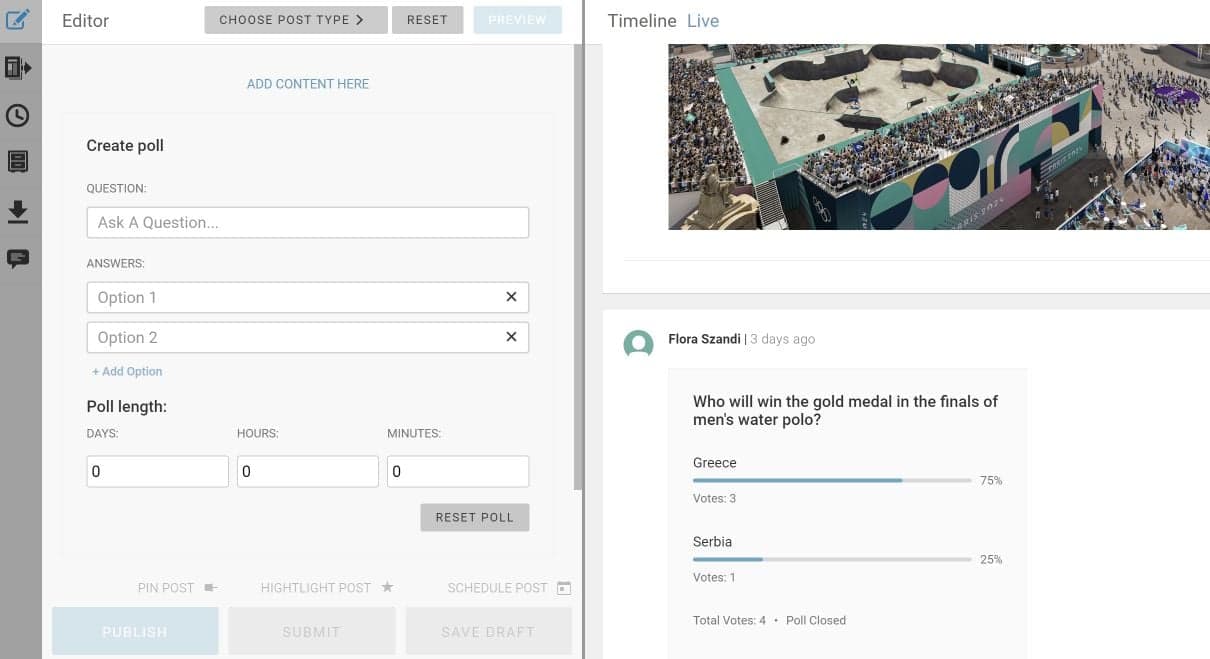Select the Serbia poll answer
This screenshot has height=659, width=1210.
click(712, 542)
